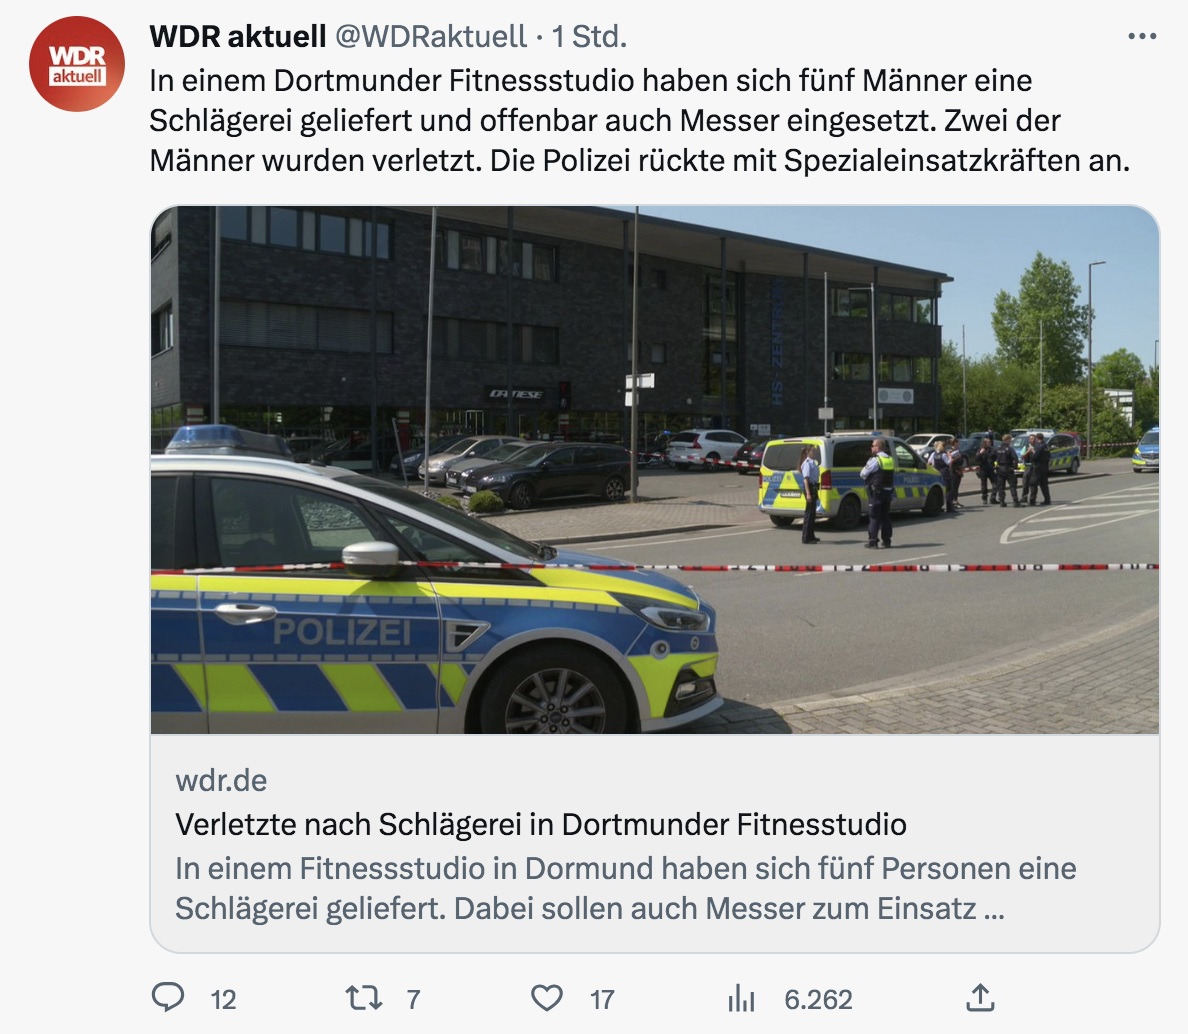Open the tweet text about the Dortmunder Fitnessstudio
The width and height of the screenshot is (1188, 1034).
[639, 120]
